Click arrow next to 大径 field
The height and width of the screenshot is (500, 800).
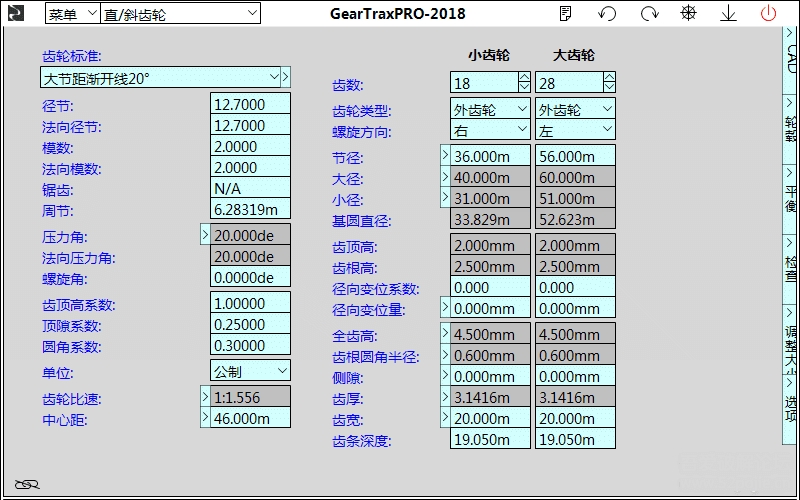[445, 176]
